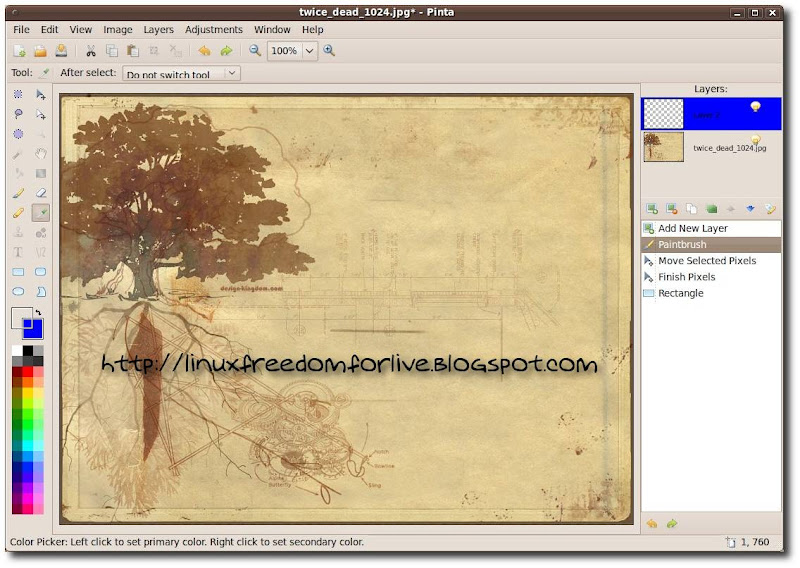This screenshot has height=568, width=800.
Task: Select the Rectangle Select tool
Action: click(x=18, y=94)
